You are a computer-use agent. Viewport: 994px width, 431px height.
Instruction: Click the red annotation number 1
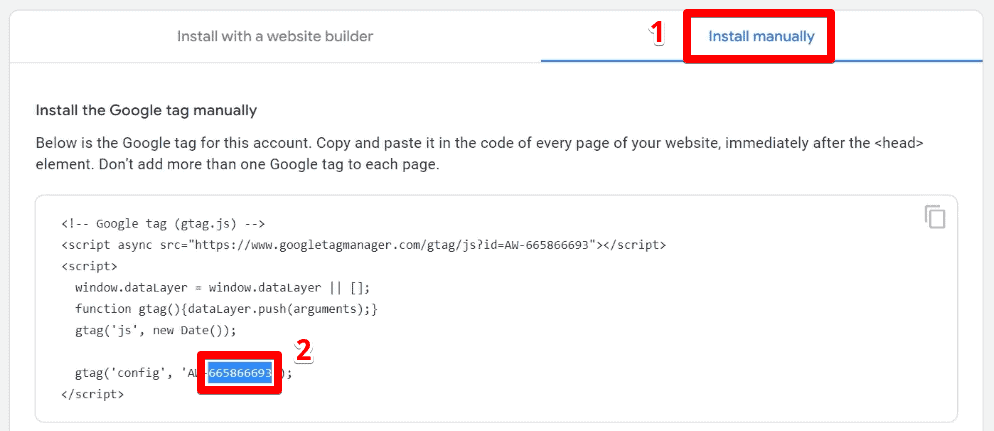658,34
